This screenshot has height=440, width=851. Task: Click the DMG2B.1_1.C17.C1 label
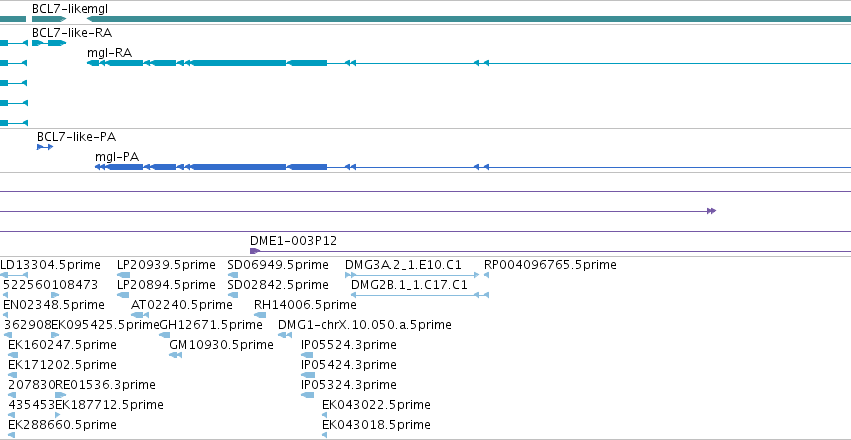pos(409,285)
